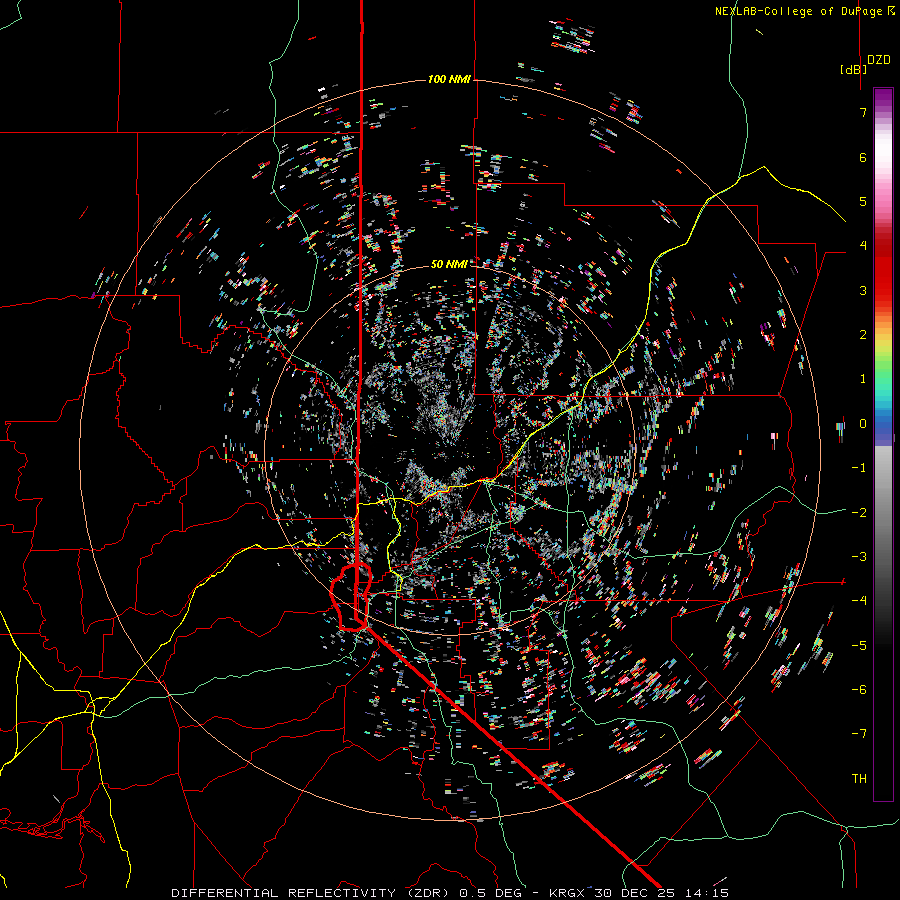
Task: Click the 1 dB value on the color scale
Action: click(863, 379)
